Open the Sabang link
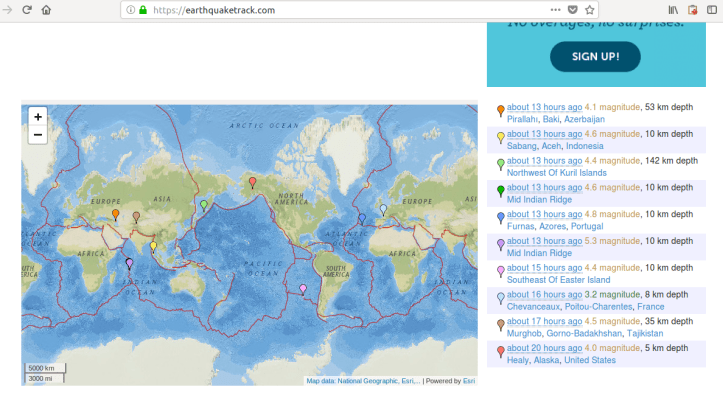 [x=522, y=146]
